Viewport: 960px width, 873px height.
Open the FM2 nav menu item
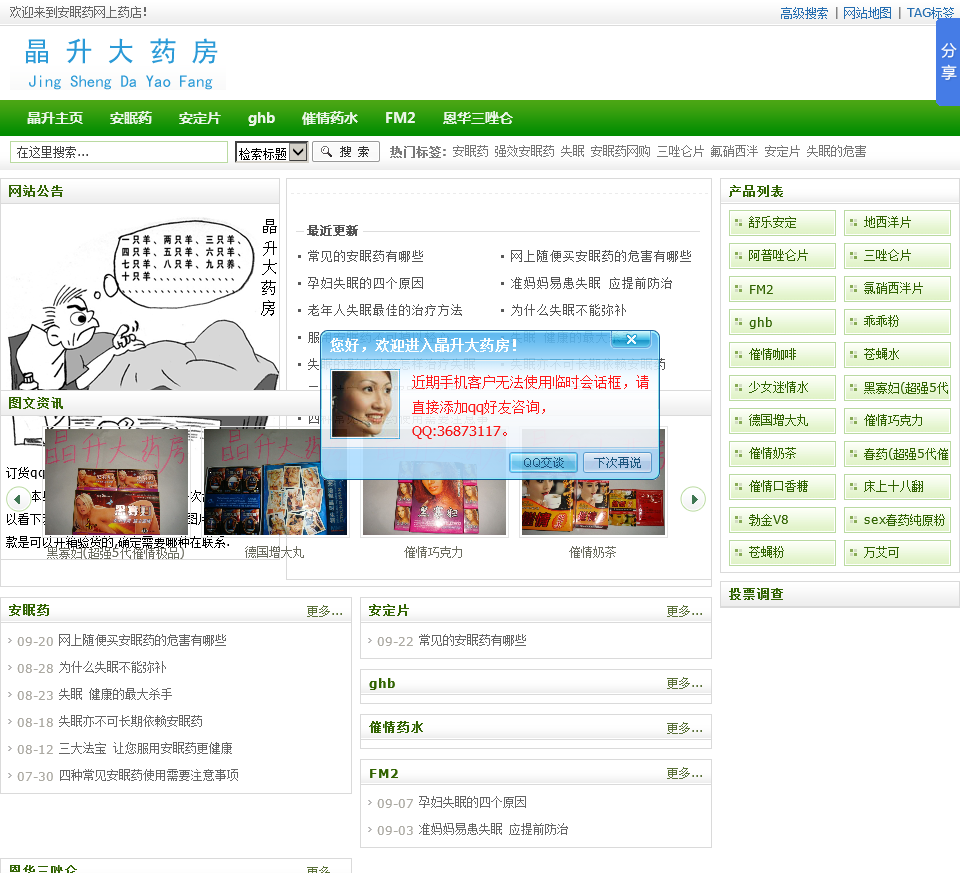coord(400,118)
